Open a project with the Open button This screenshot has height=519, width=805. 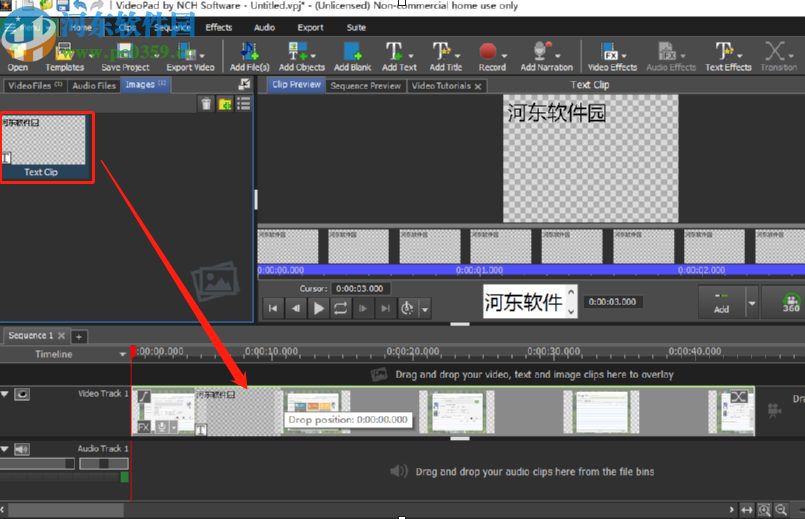coord(18,56)
